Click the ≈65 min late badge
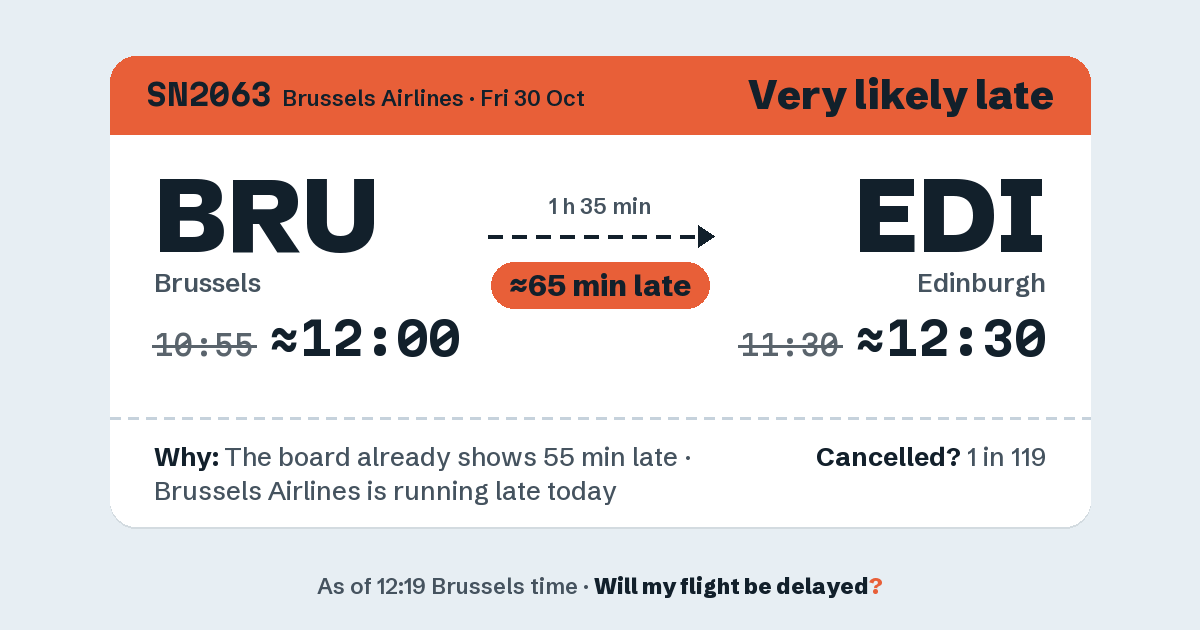Viewport: 1200px width, 630px height. [x=600, y=286]
